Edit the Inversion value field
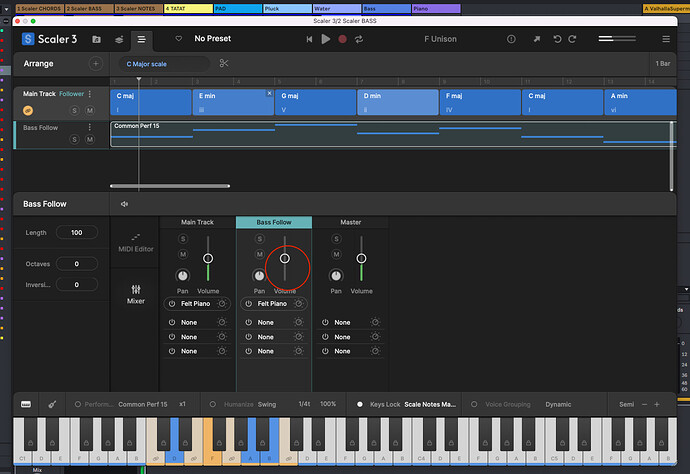This screenshot has width=690, height=474. pyautogui.click(x=77, y=285)
